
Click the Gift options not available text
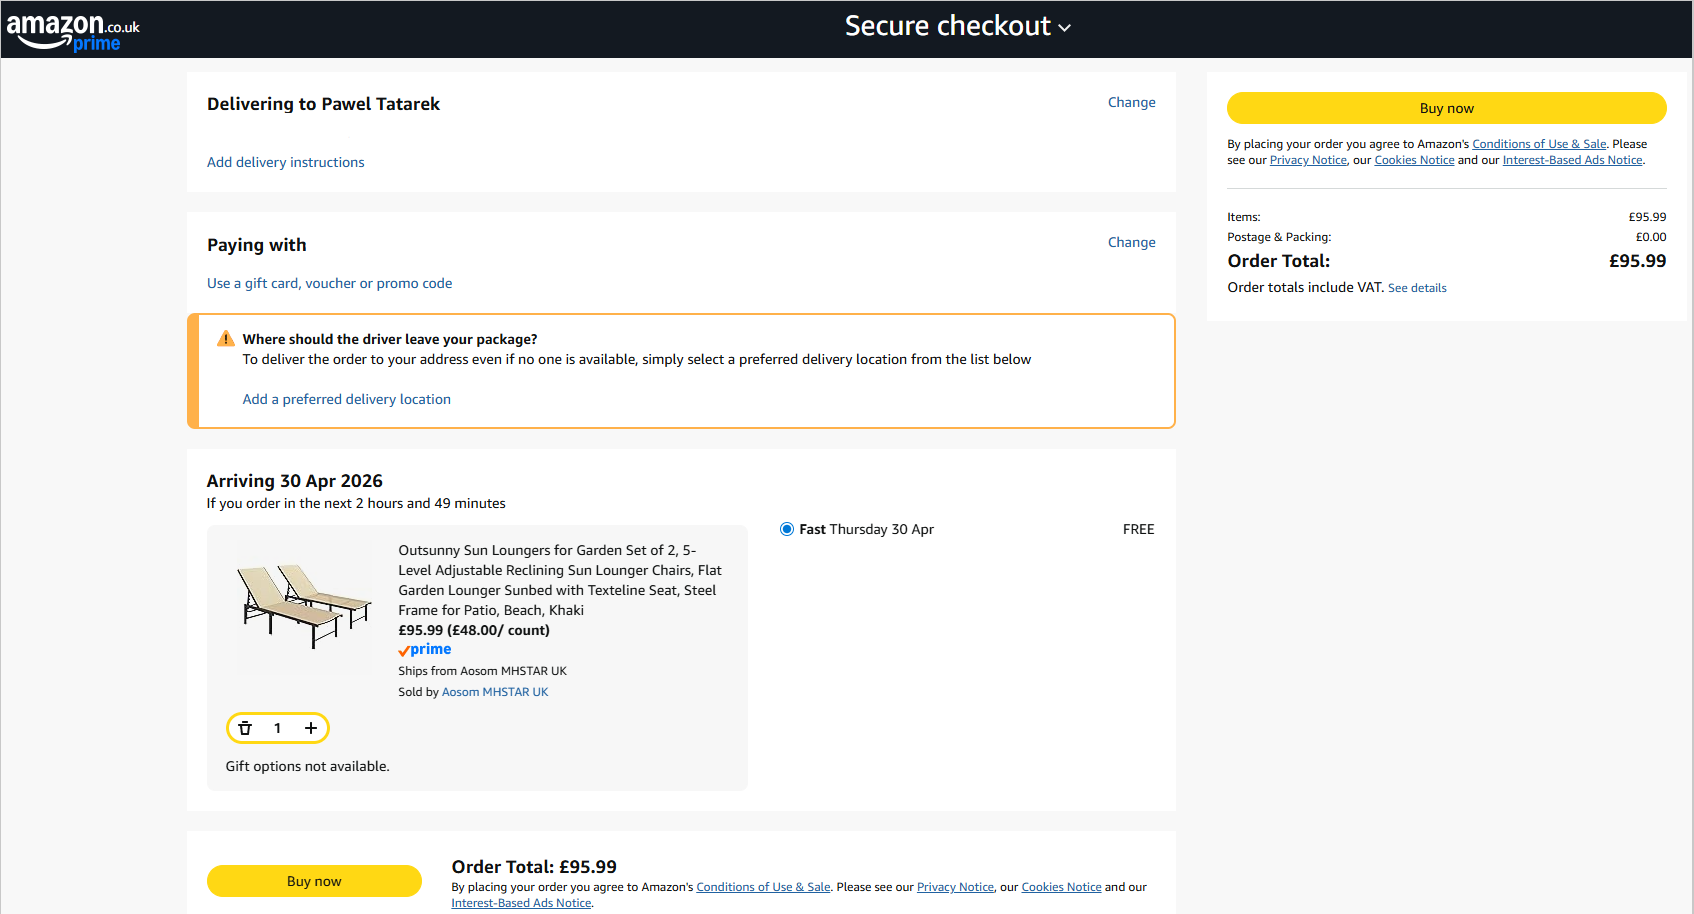[x=307, y=766]
